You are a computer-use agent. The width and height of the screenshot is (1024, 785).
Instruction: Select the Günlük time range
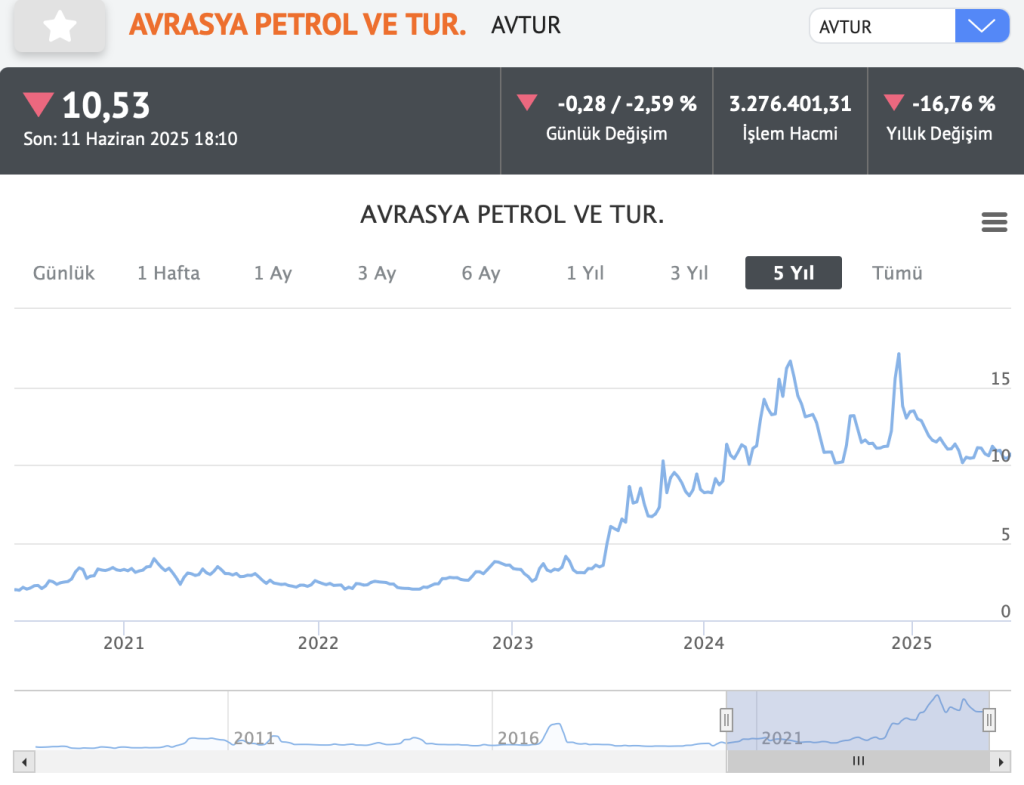[x=64, y=273]
